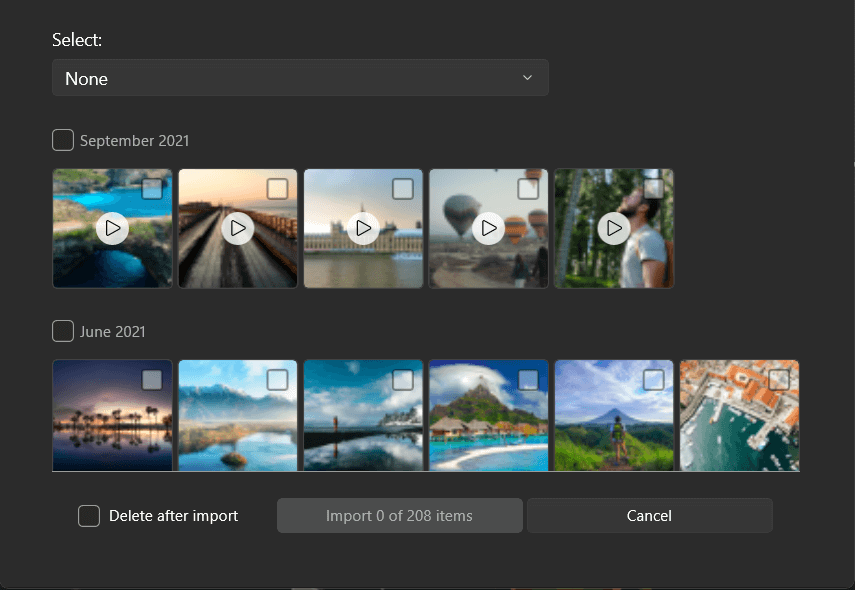Click the Cancel button
Viewport: 855px width, 590px height.
[x=649, y=515]
